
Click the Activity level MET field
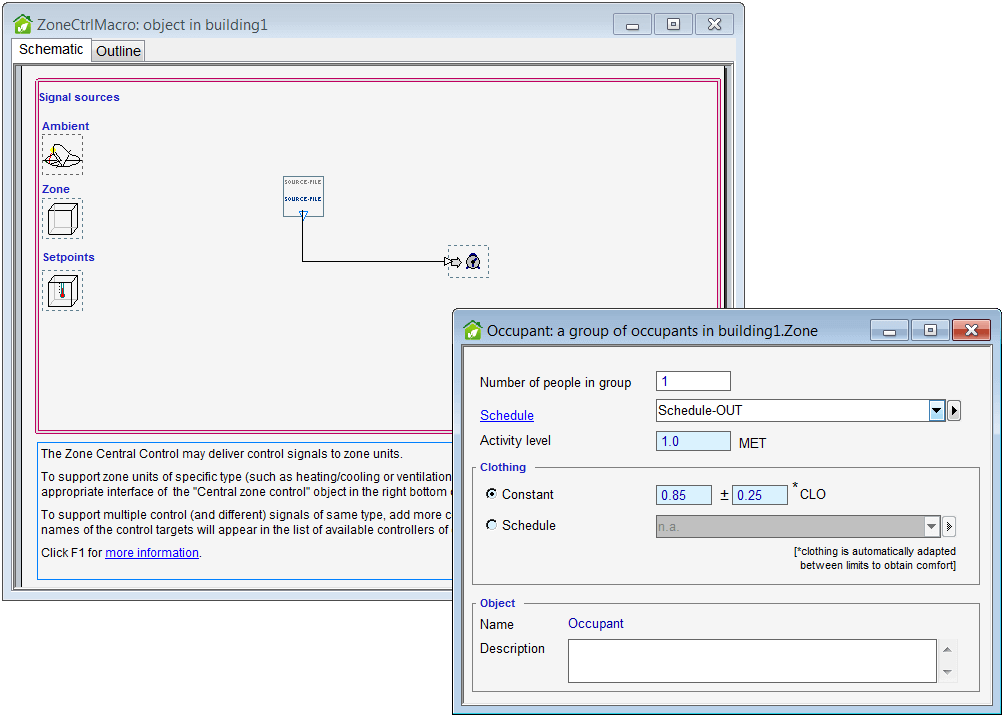pyautogui.click(x=693, y=441)
